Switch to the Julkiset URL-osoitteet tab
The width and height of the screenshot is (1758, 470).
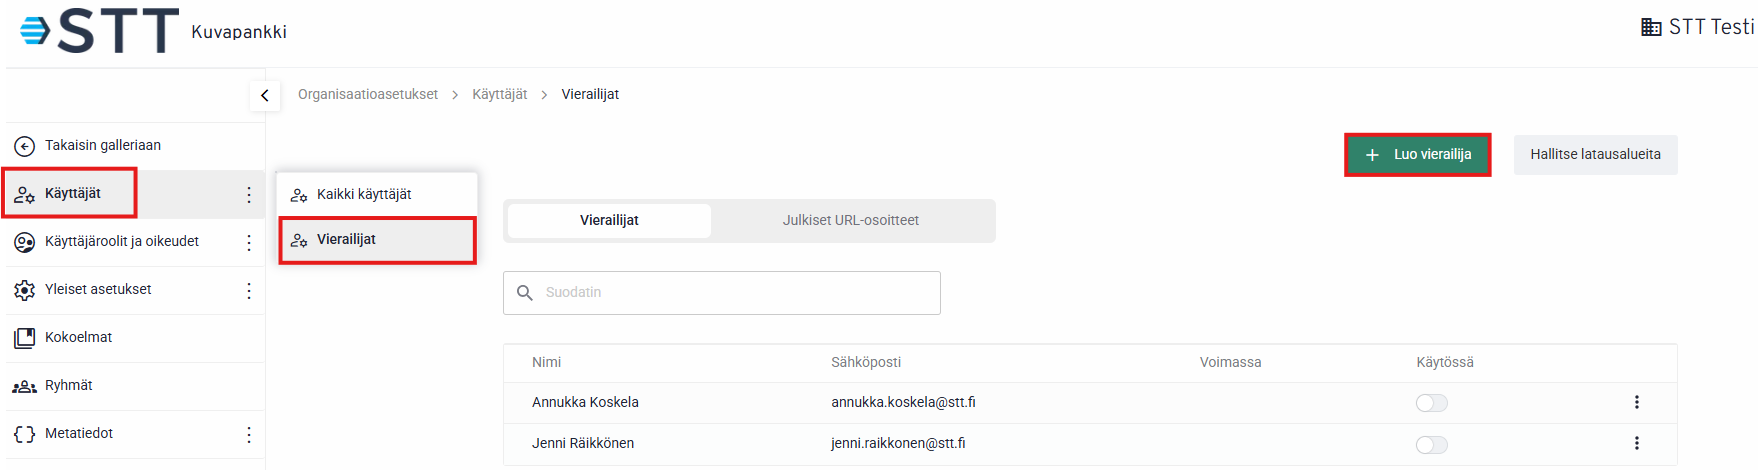point(850,220)
